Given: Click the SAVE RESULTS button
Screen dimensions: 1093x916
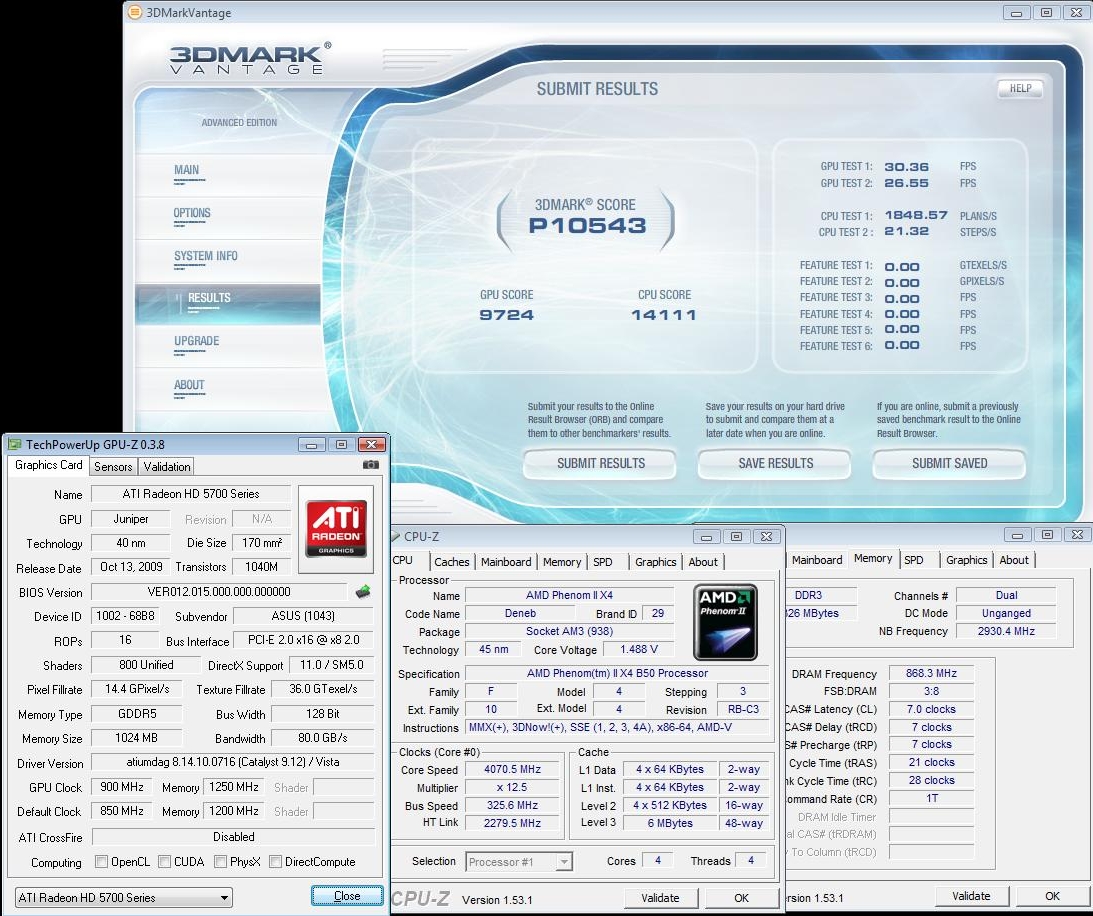Looking at the screenshot, I should point(775,463).
